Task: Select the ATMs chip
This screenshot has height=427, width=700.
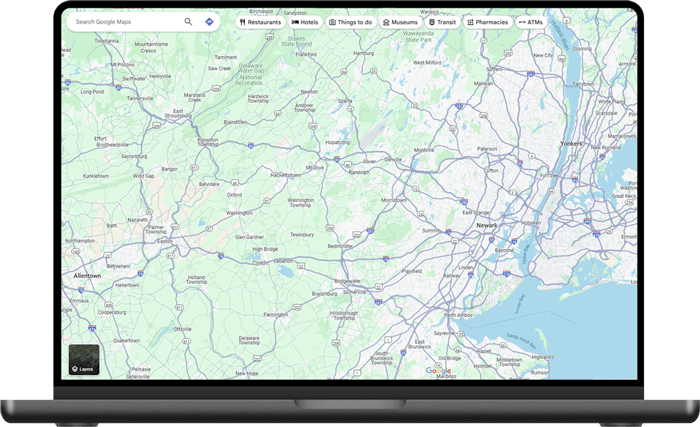Action: [531, 22]
